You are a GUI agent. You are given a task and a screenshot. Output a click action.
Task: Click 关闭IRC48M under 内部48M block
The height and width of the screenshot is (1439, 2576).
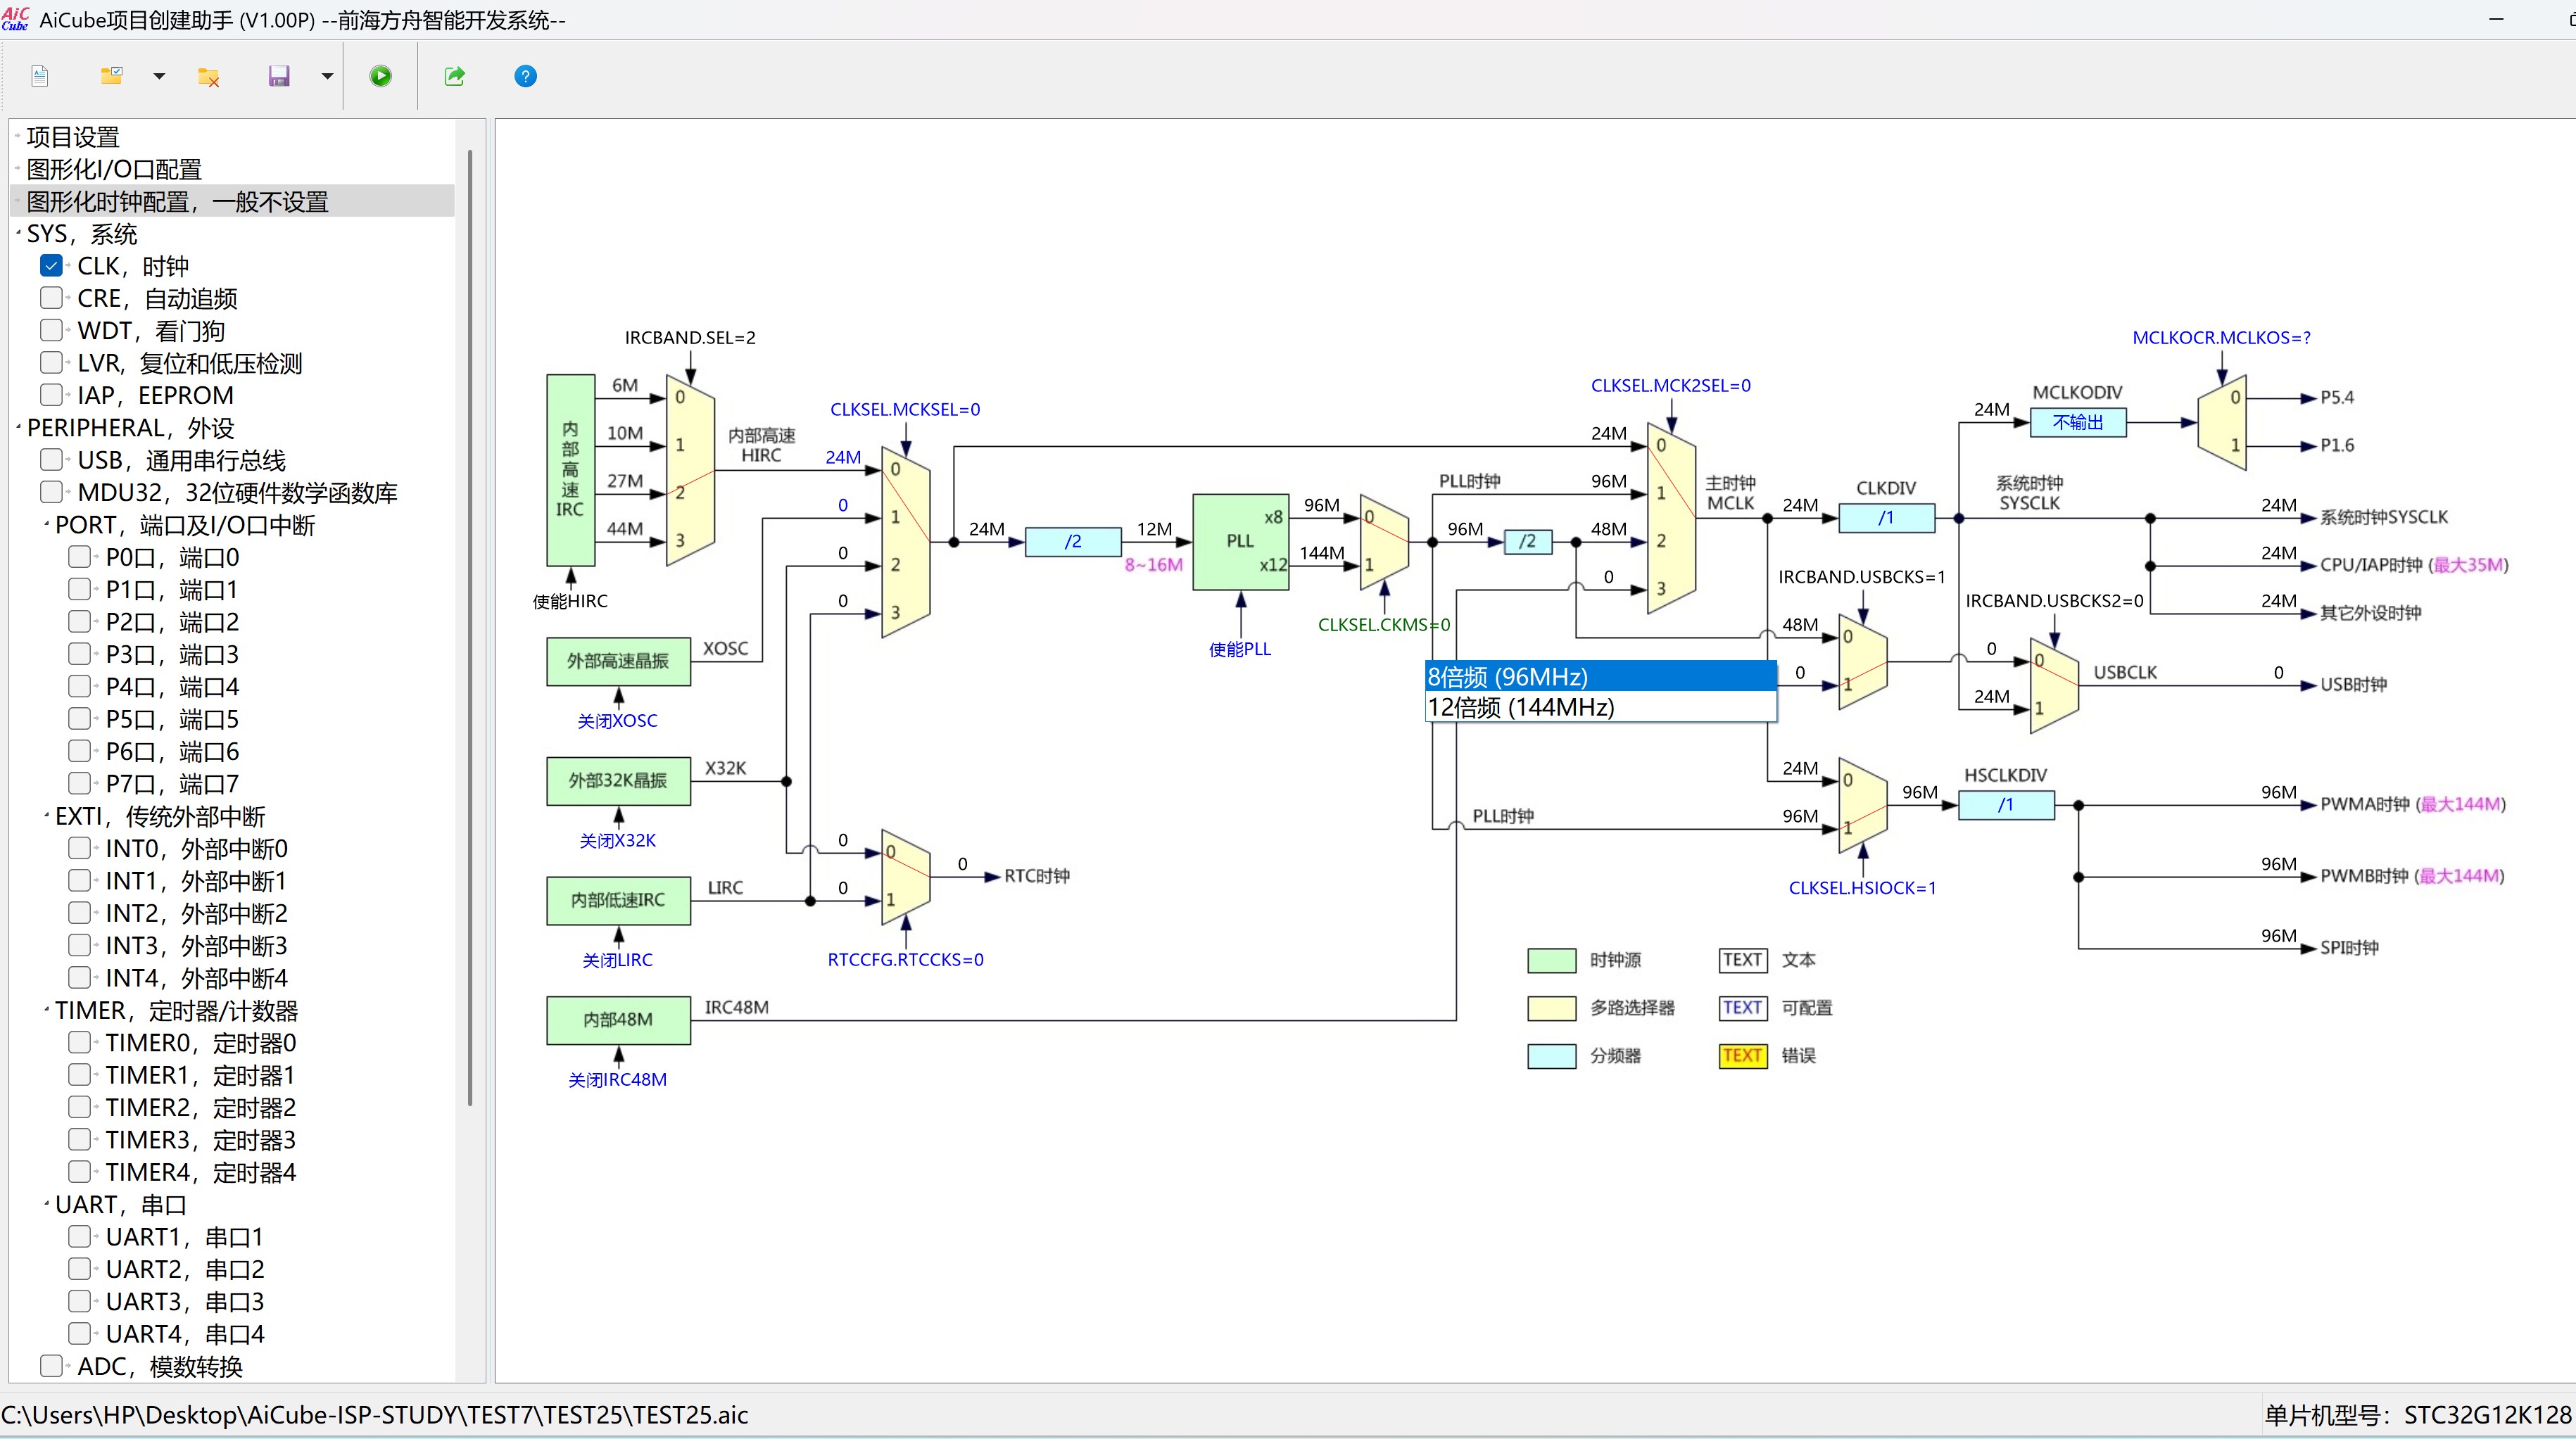coord(617,1079)
